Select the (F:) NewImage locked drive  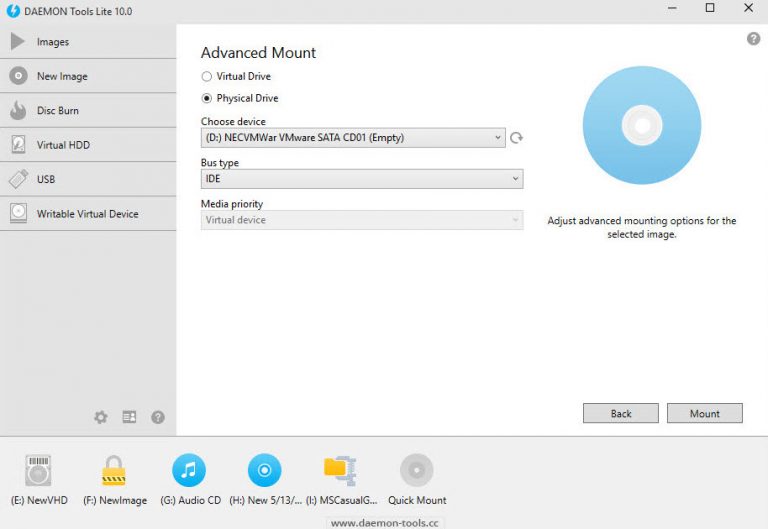click(x=114, y=470)
